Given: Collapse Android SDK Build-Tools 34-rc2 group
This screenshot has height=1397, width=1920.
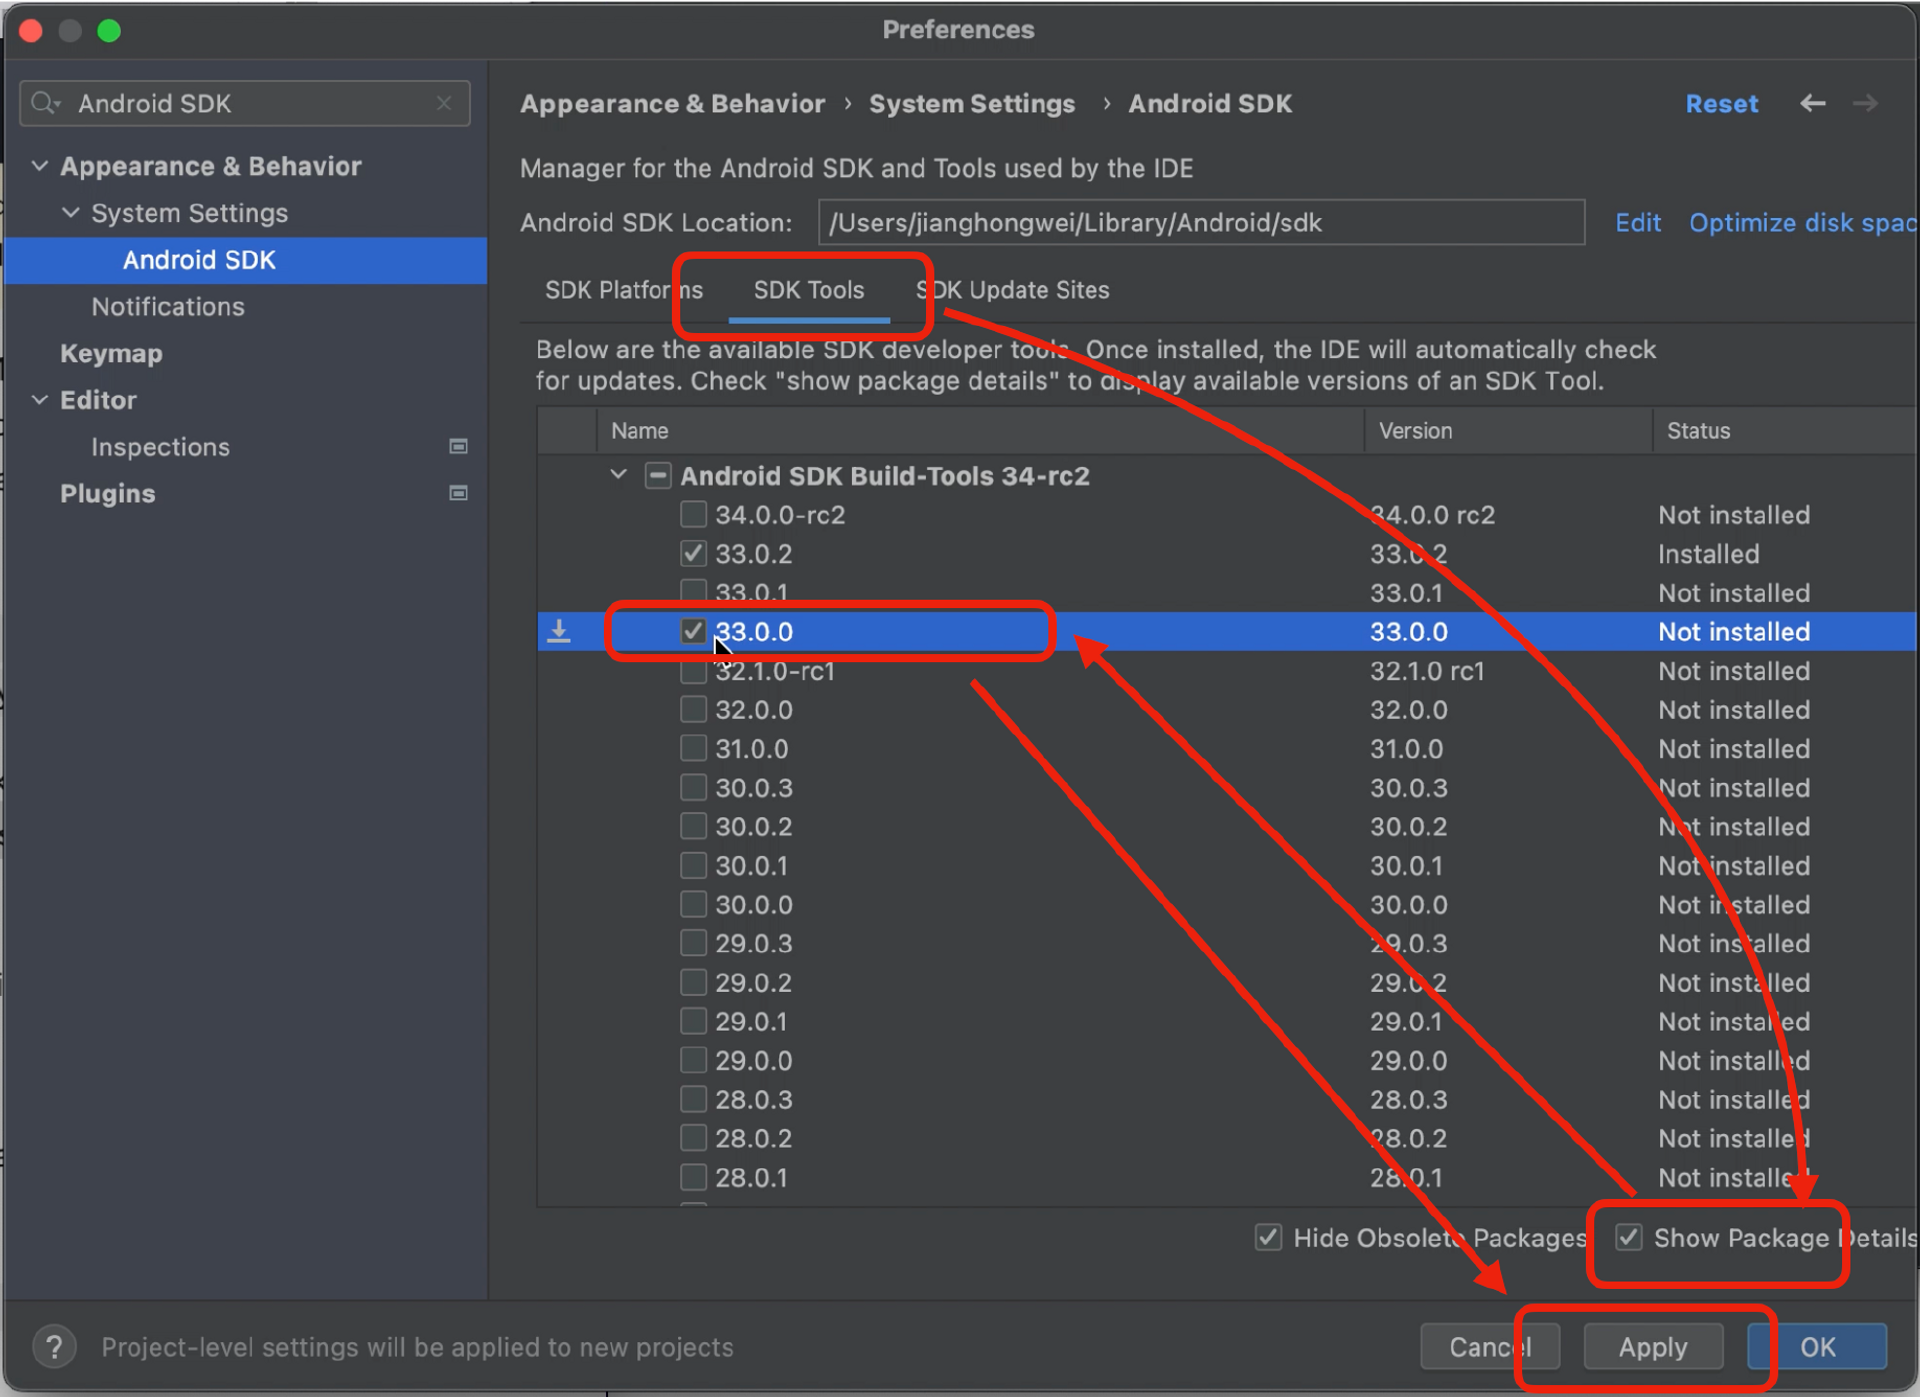Looking at the screenshot, I should pyautogui.click(x=619, y=475).
